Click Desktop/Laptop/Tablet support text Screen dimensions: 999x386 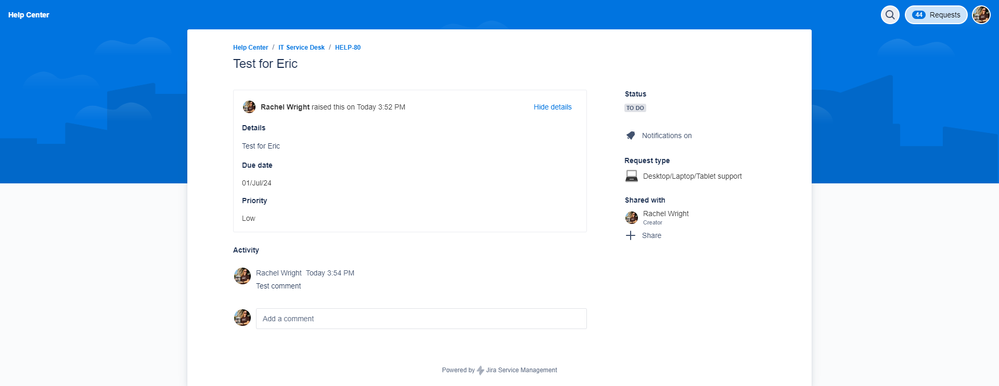coord(692,176)
